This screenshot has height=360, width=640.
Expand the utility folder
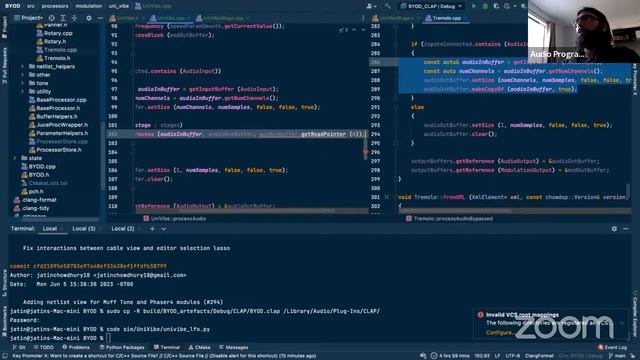pyautogui.click(x=22, y=91)
